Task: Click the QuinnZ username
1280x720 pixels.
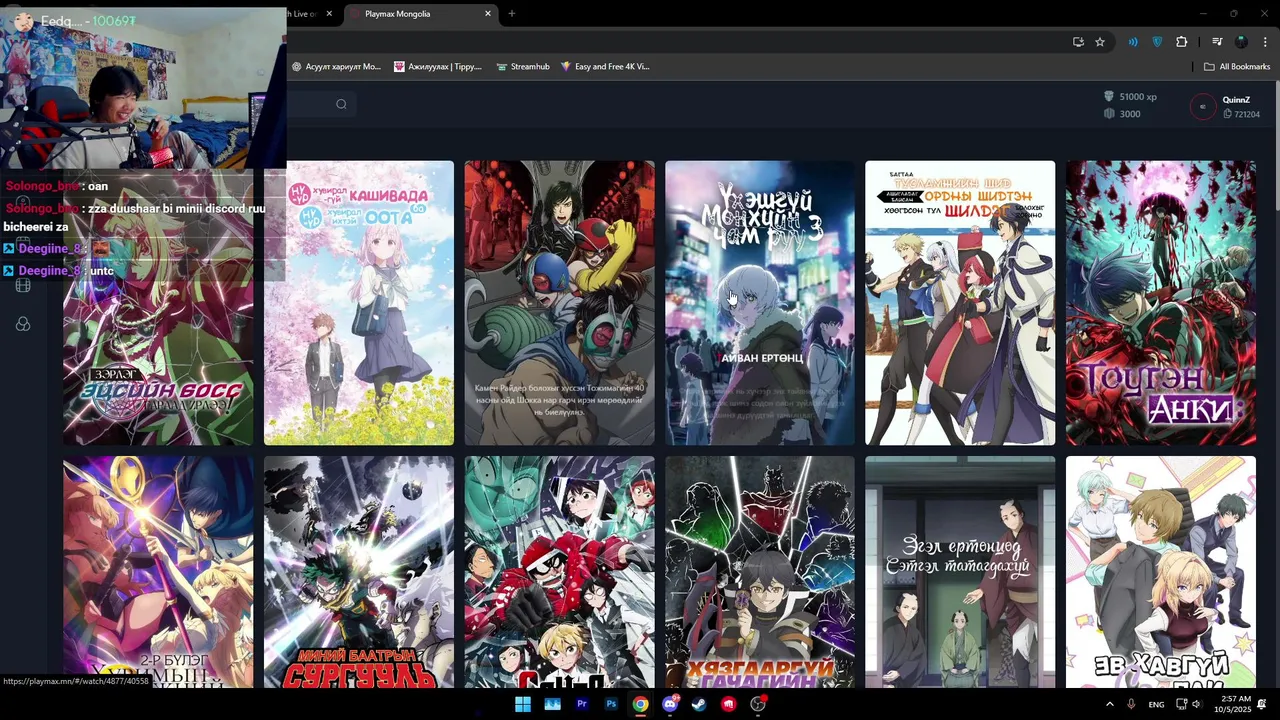Action: 1236,100
